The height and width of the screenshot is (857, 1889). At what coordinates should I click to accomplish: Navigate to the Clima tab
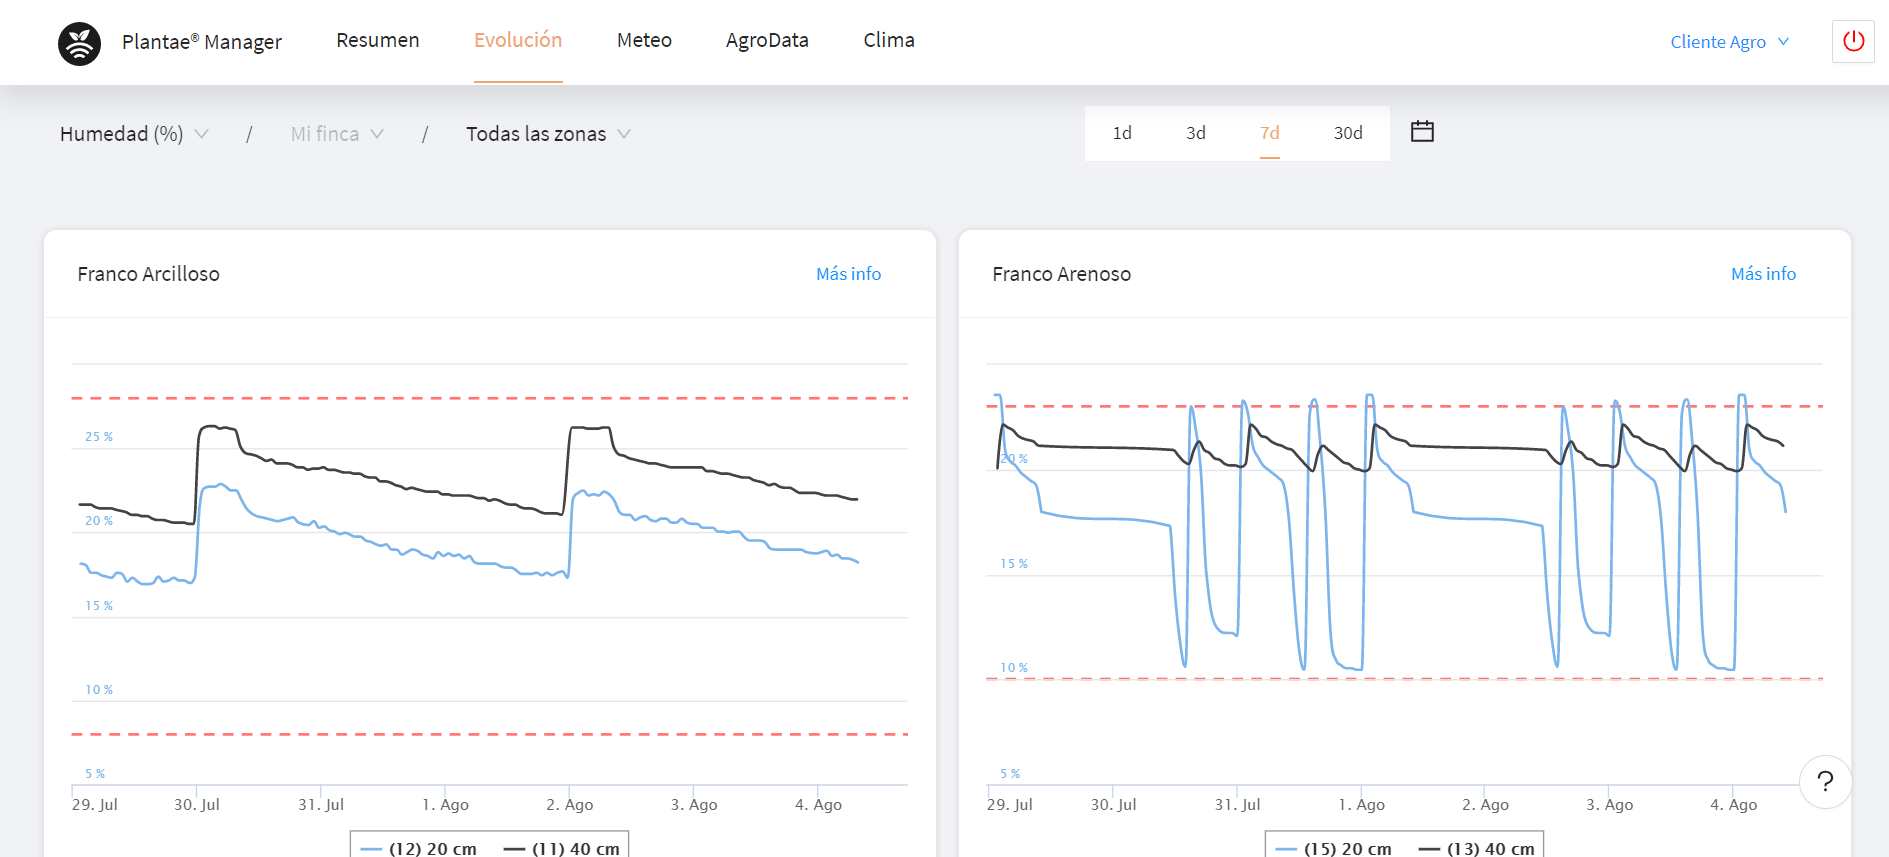click(x=889, y=40)
